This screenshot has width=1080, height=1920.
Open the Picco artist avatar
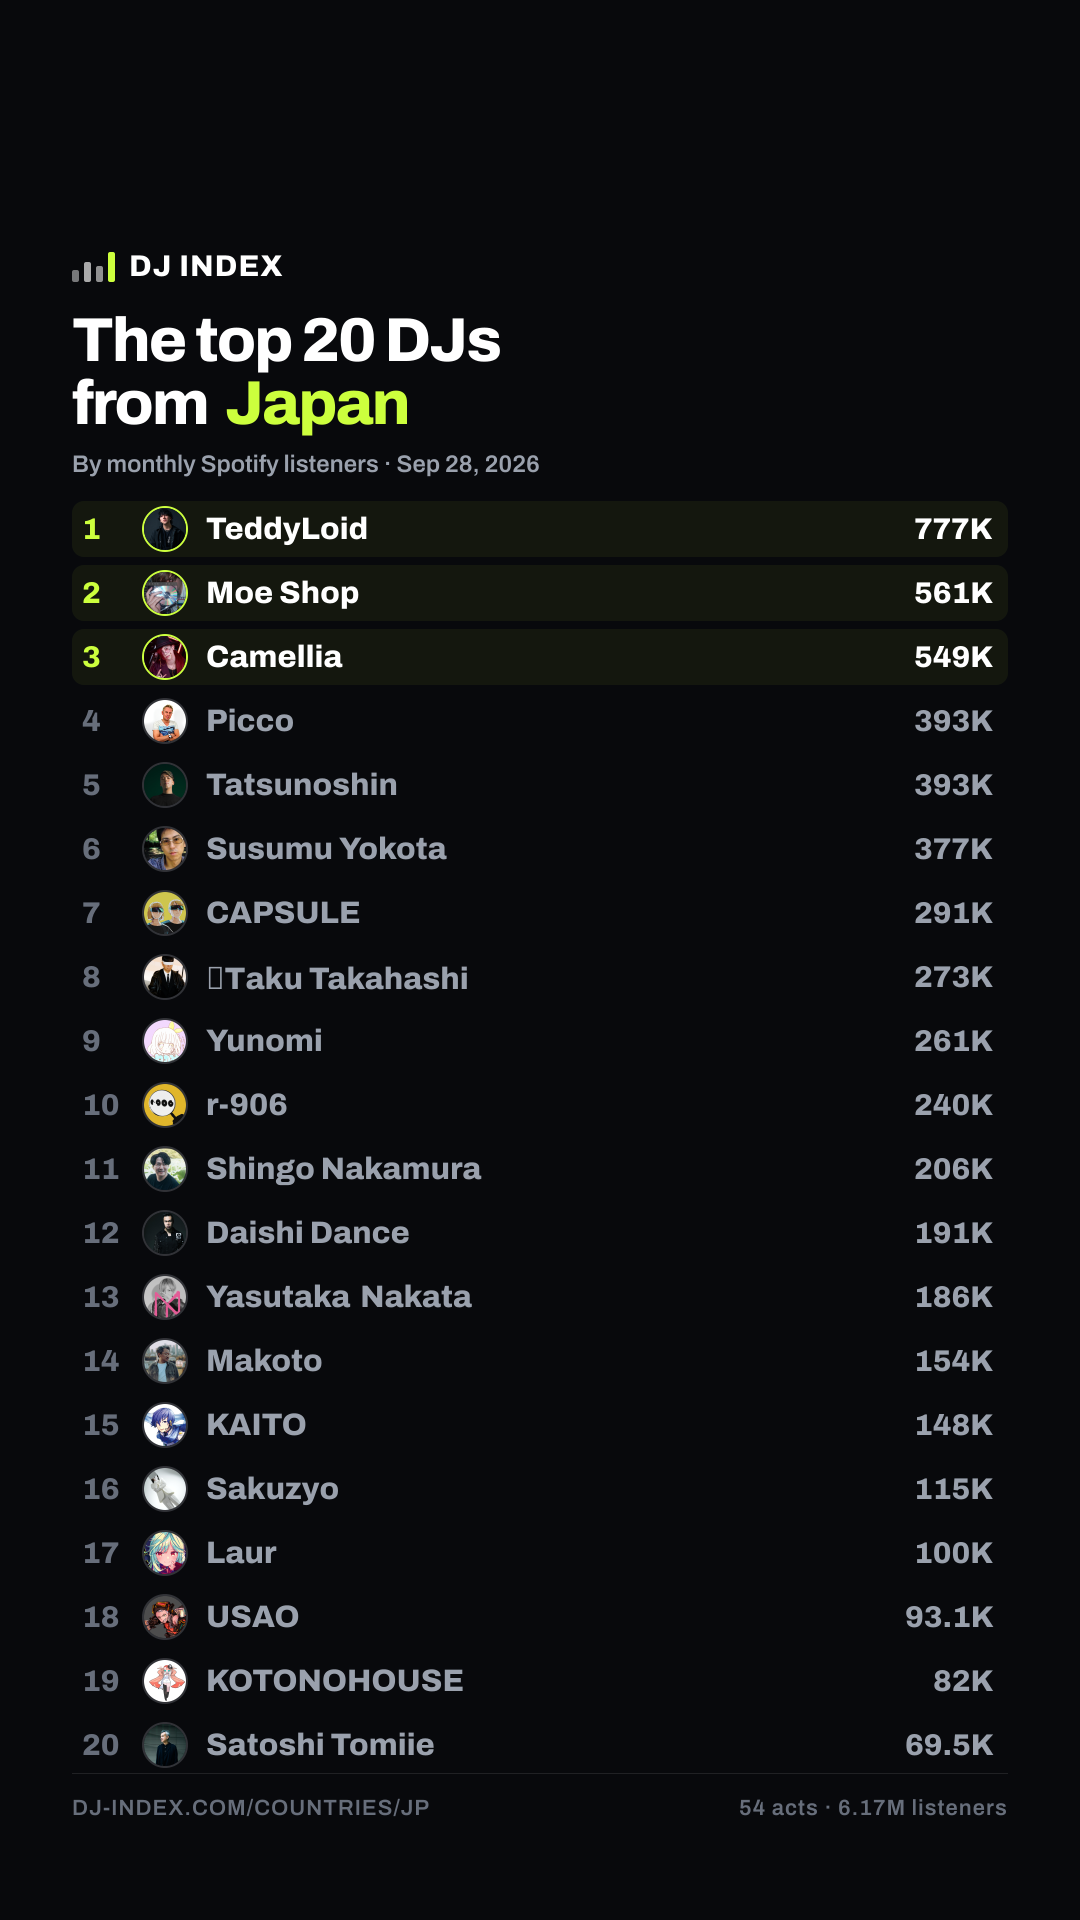pyautogui.click(x=165, y=721)
